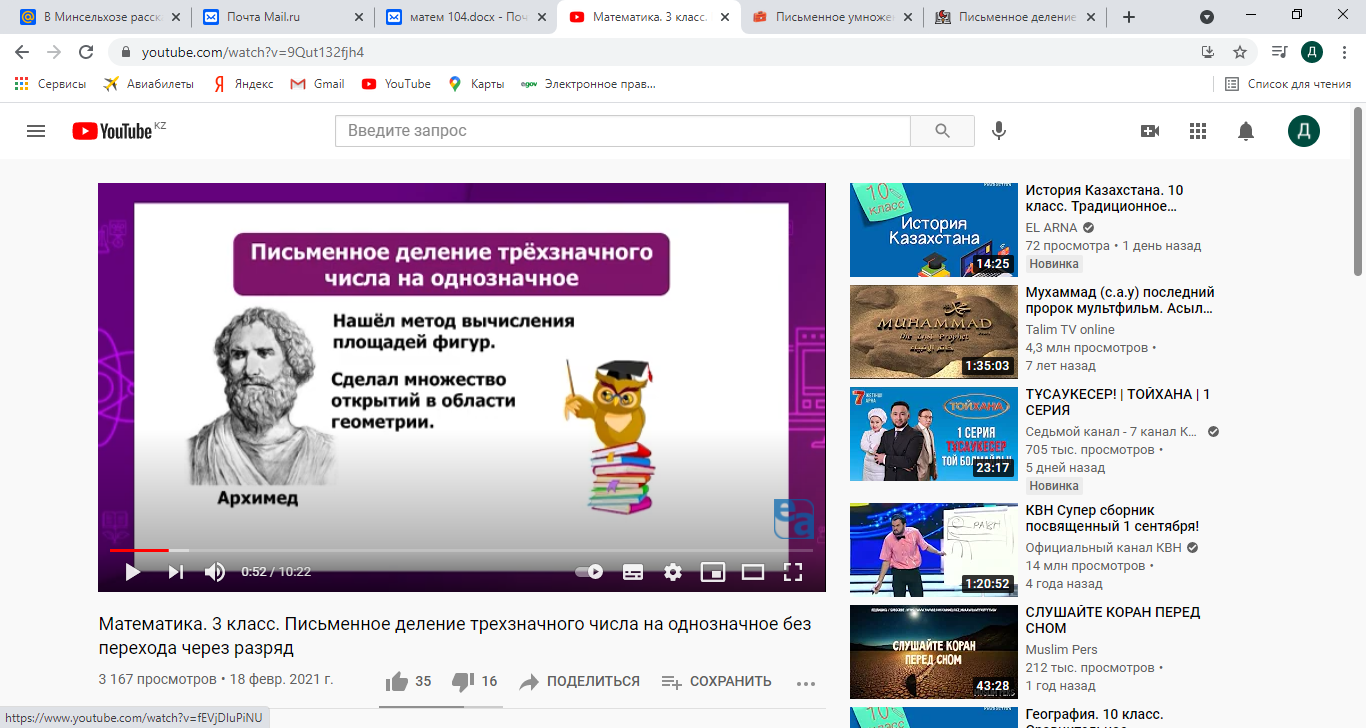The width and height of the screenshot is (1366, 728).
Task: Open Chrome profile avatar
Action: pos(1311,52)
